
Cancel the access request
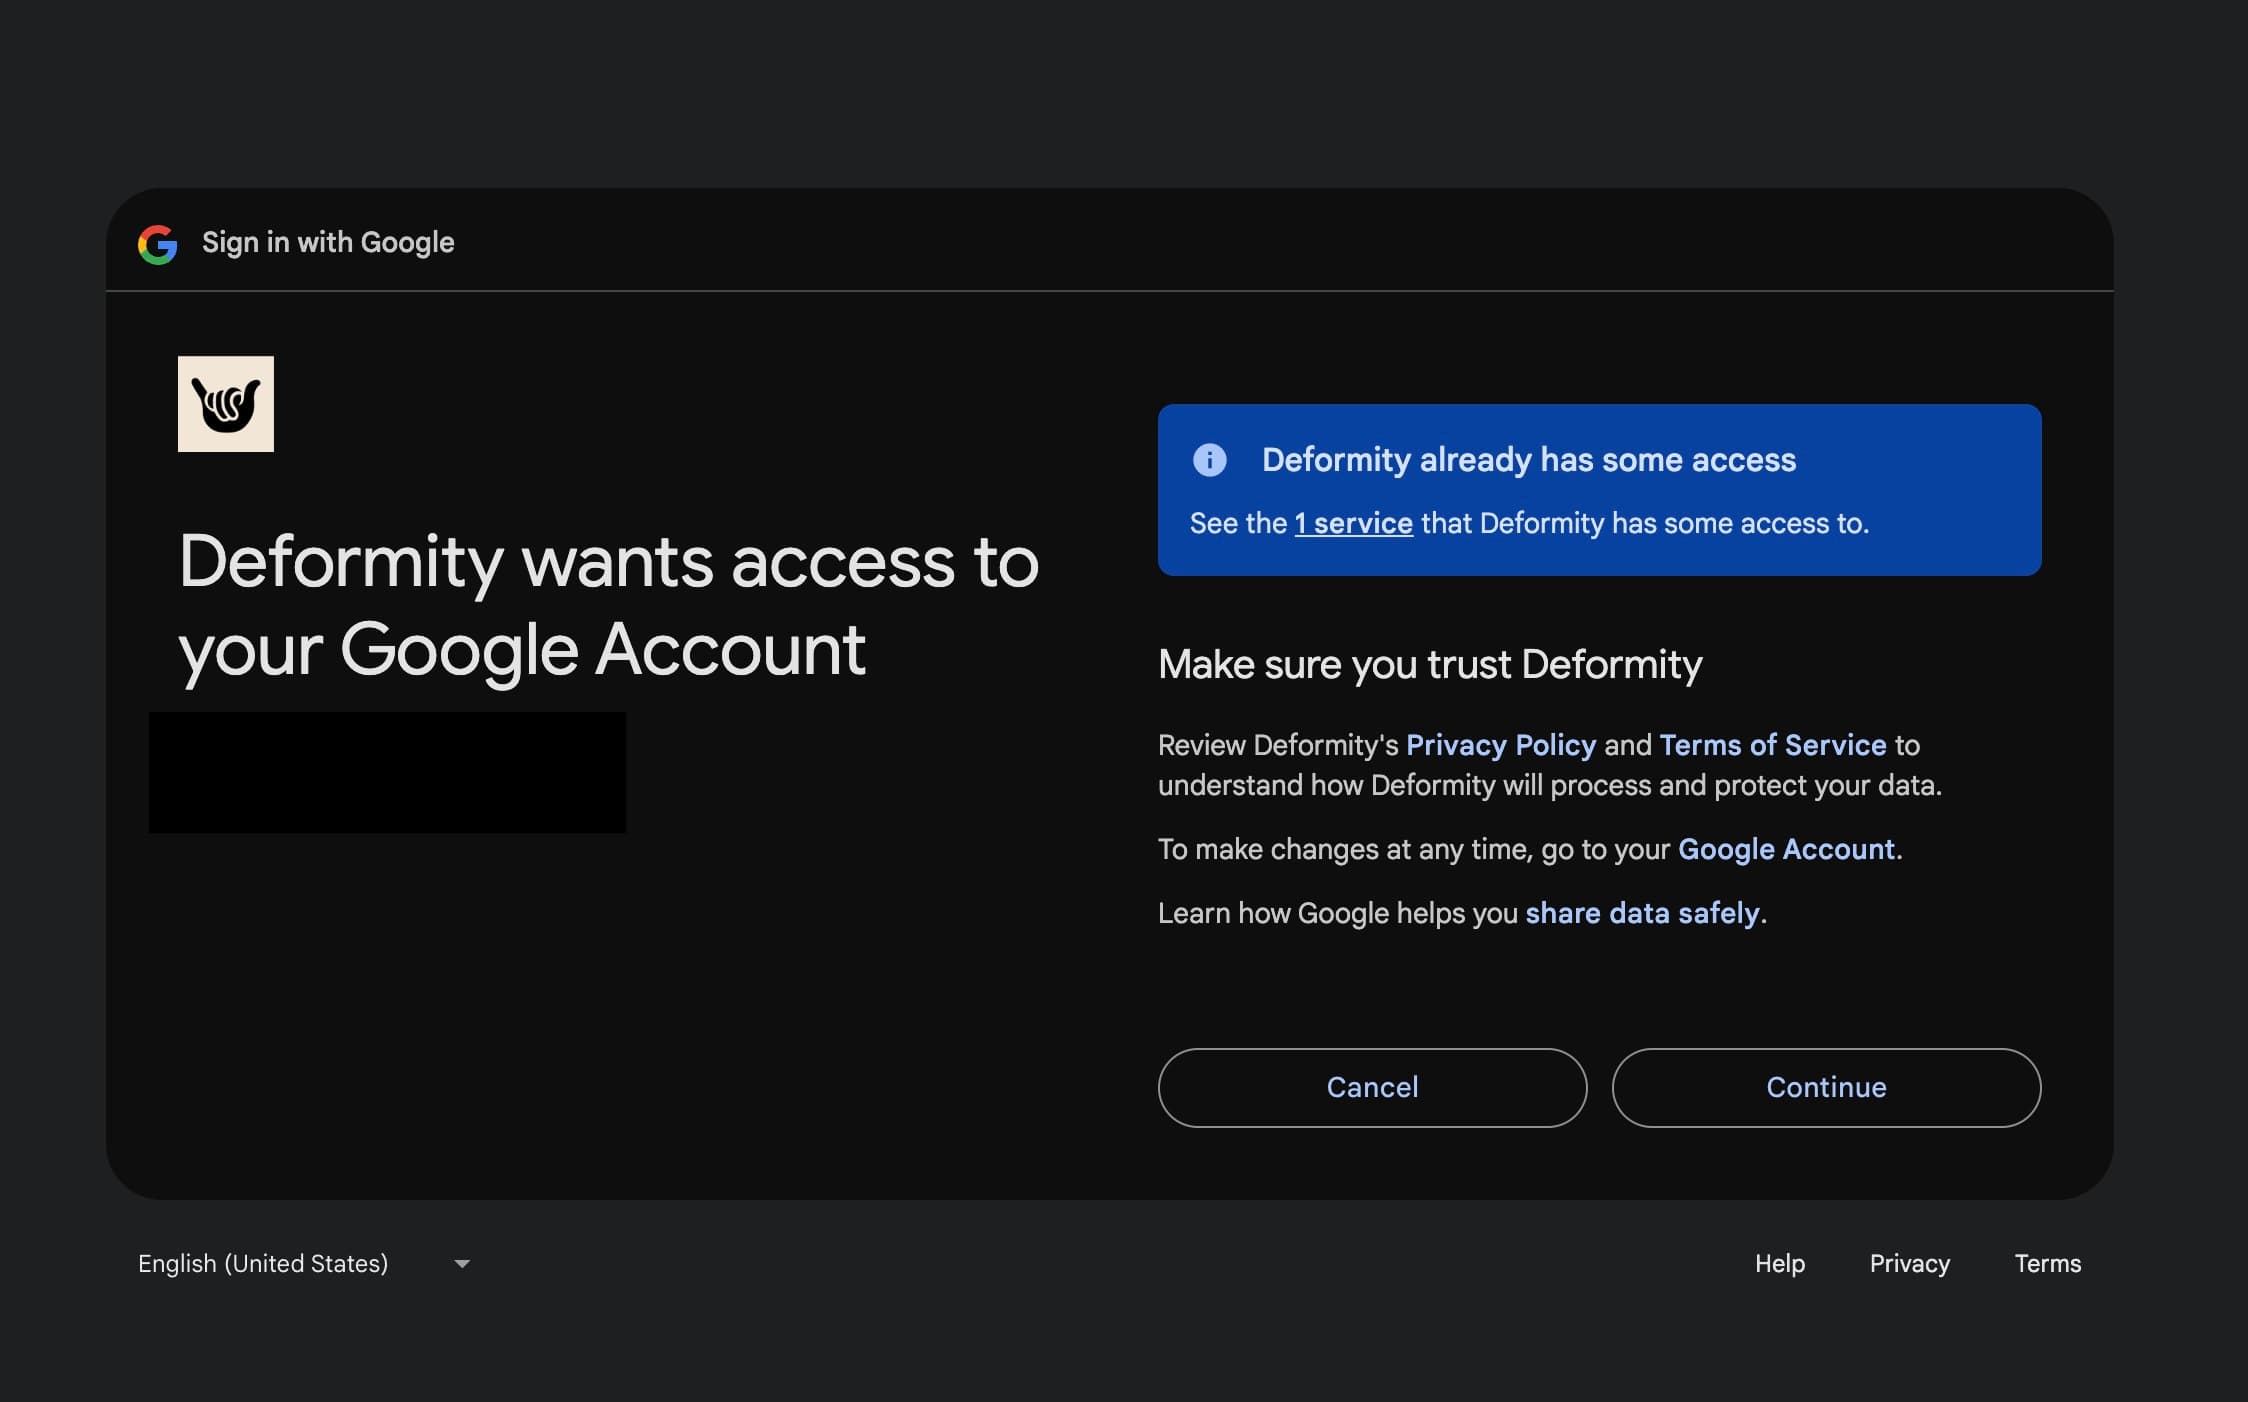click(x=1371, y=1088)
